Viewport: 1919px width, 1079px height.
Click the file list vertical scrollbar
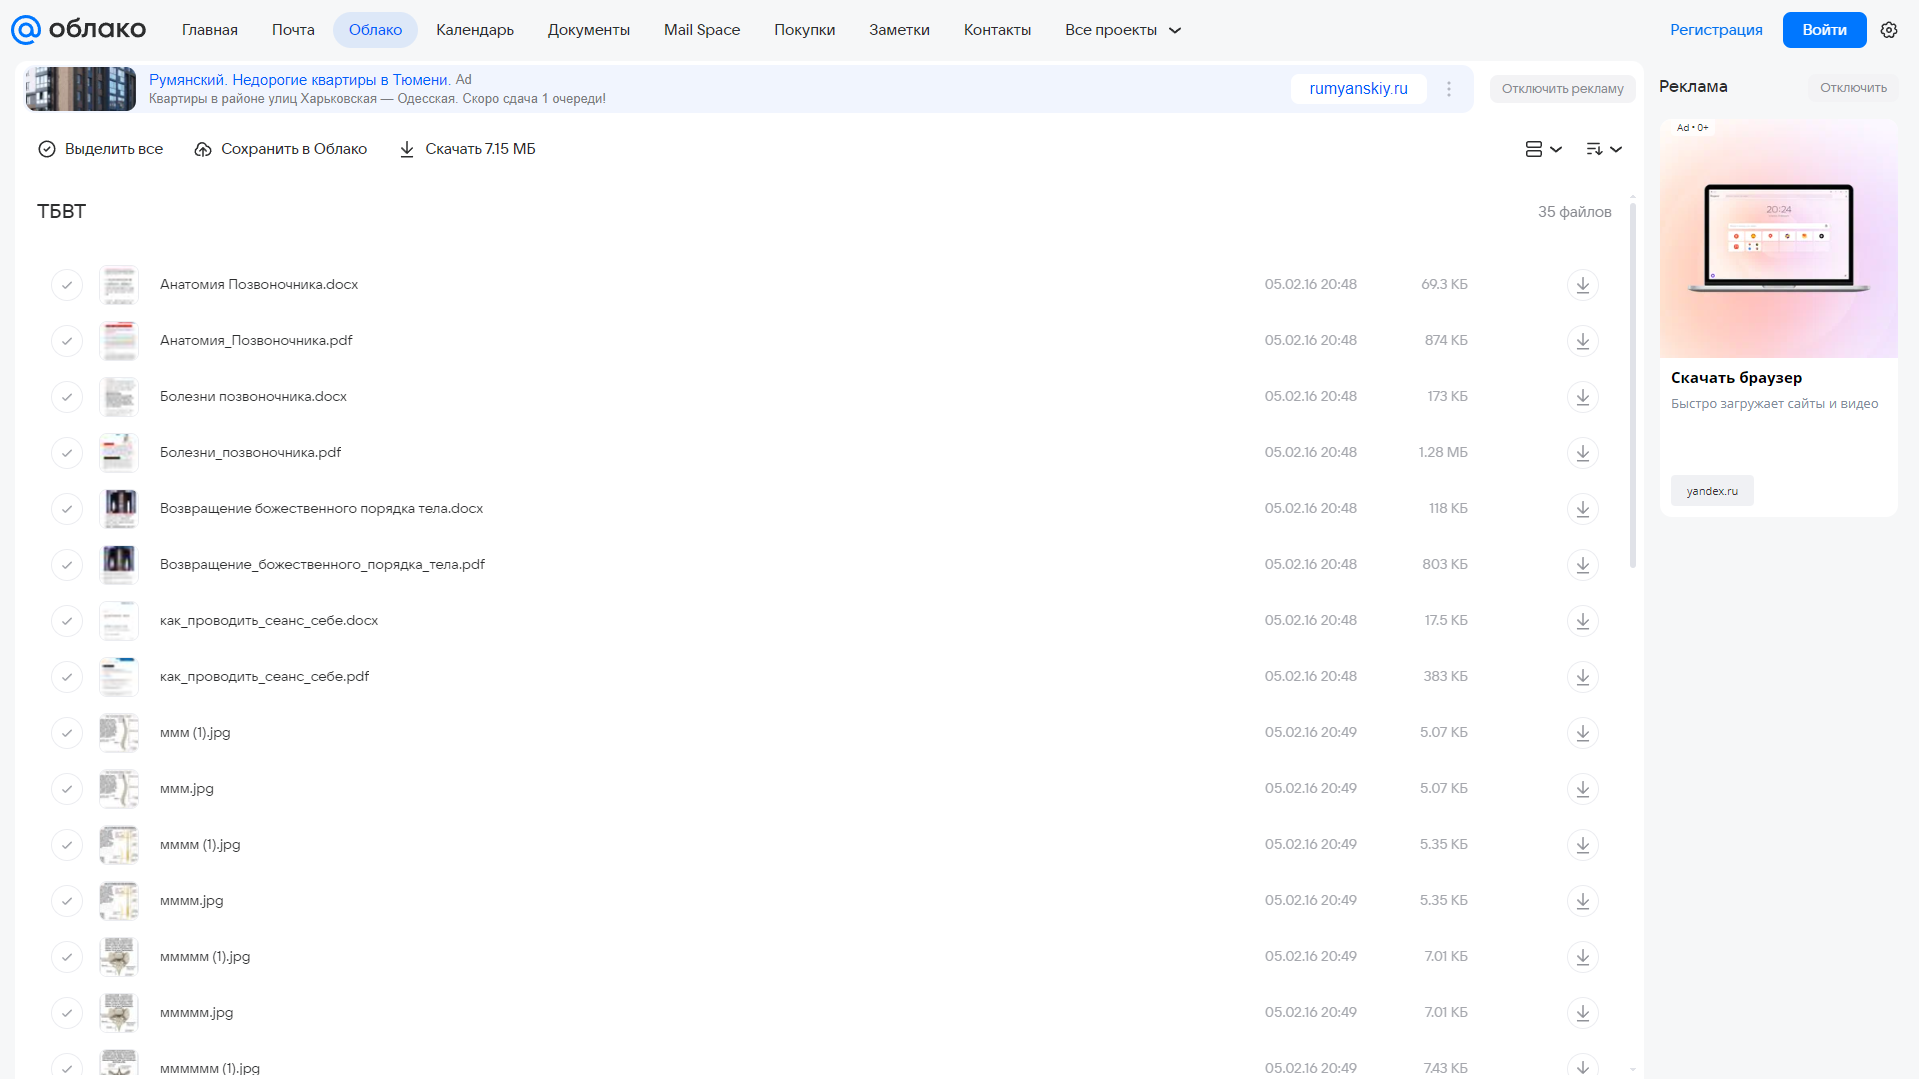point(1633,385)
